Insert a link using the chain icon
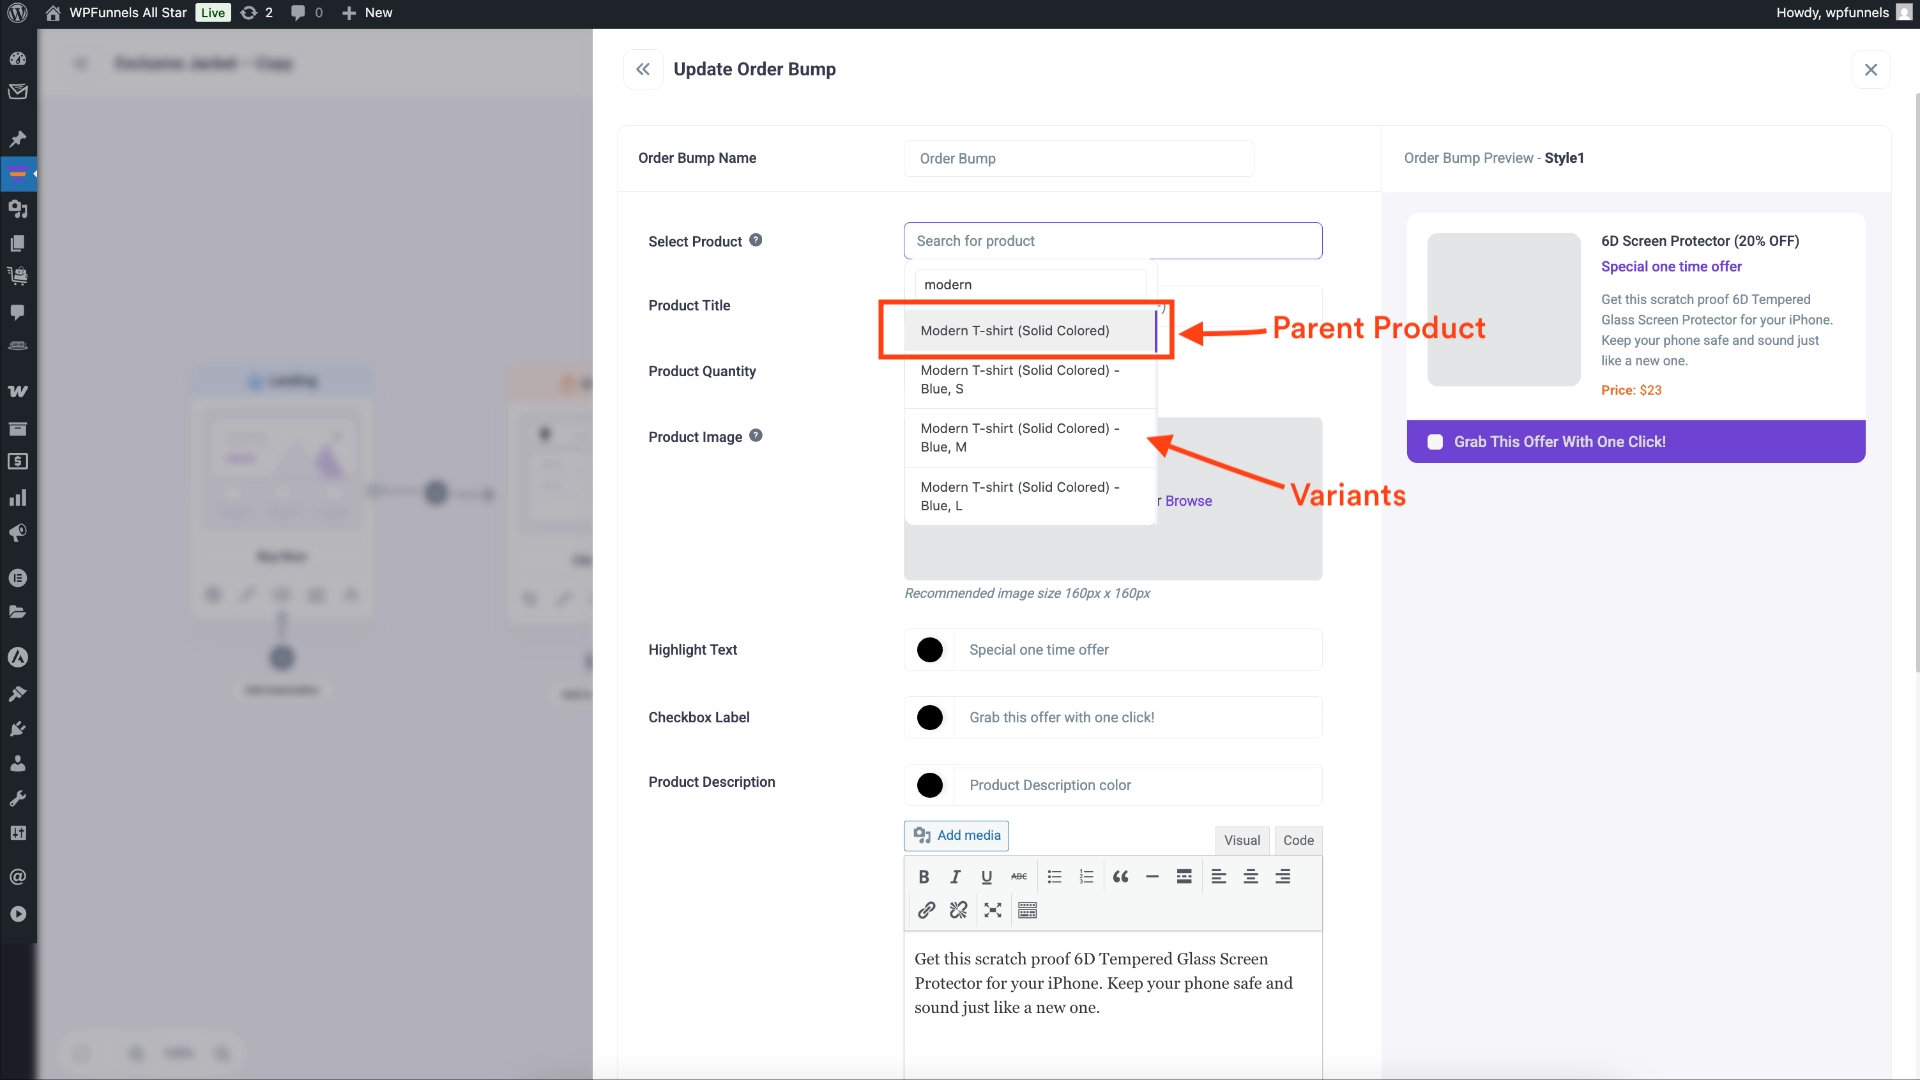The image size is (1920, 1080). pyautogui.click(x=926, y=910)
